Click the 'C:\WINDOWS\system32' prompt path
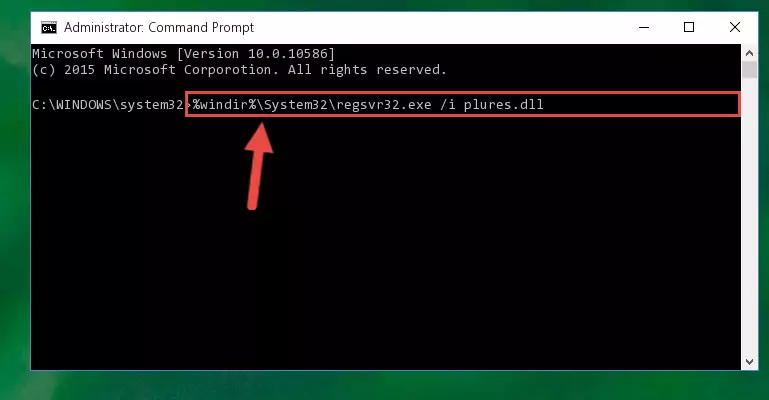Screen dimensions: 769x400 107,104
